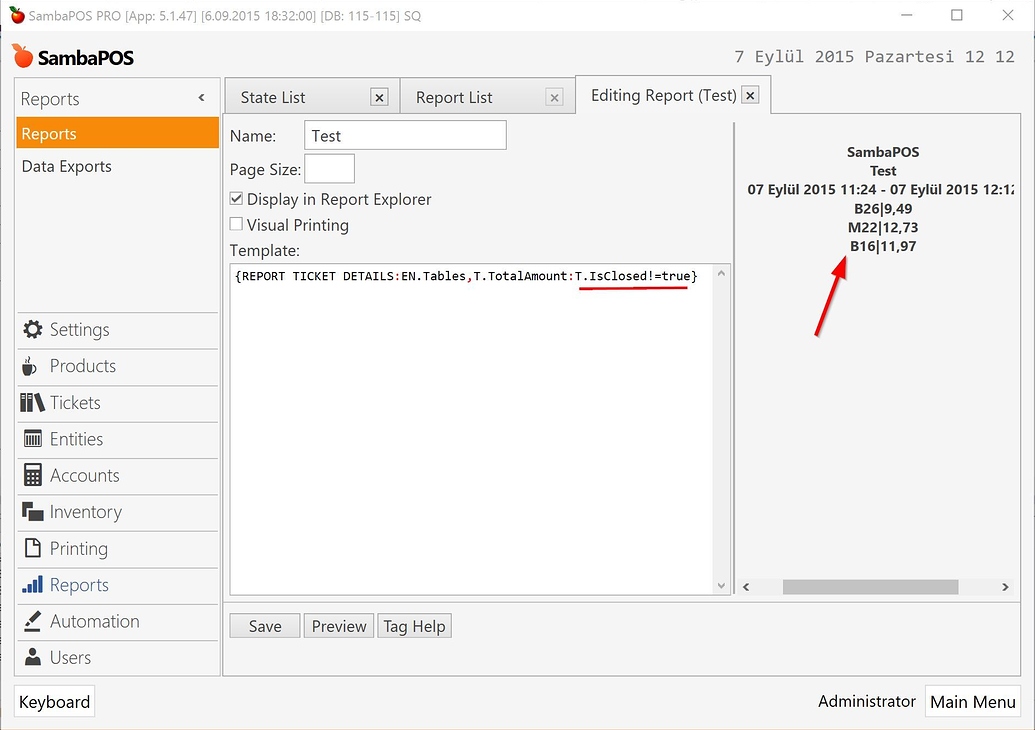
Task: Click inside the Name input field
Action: [x=404, y=134]
